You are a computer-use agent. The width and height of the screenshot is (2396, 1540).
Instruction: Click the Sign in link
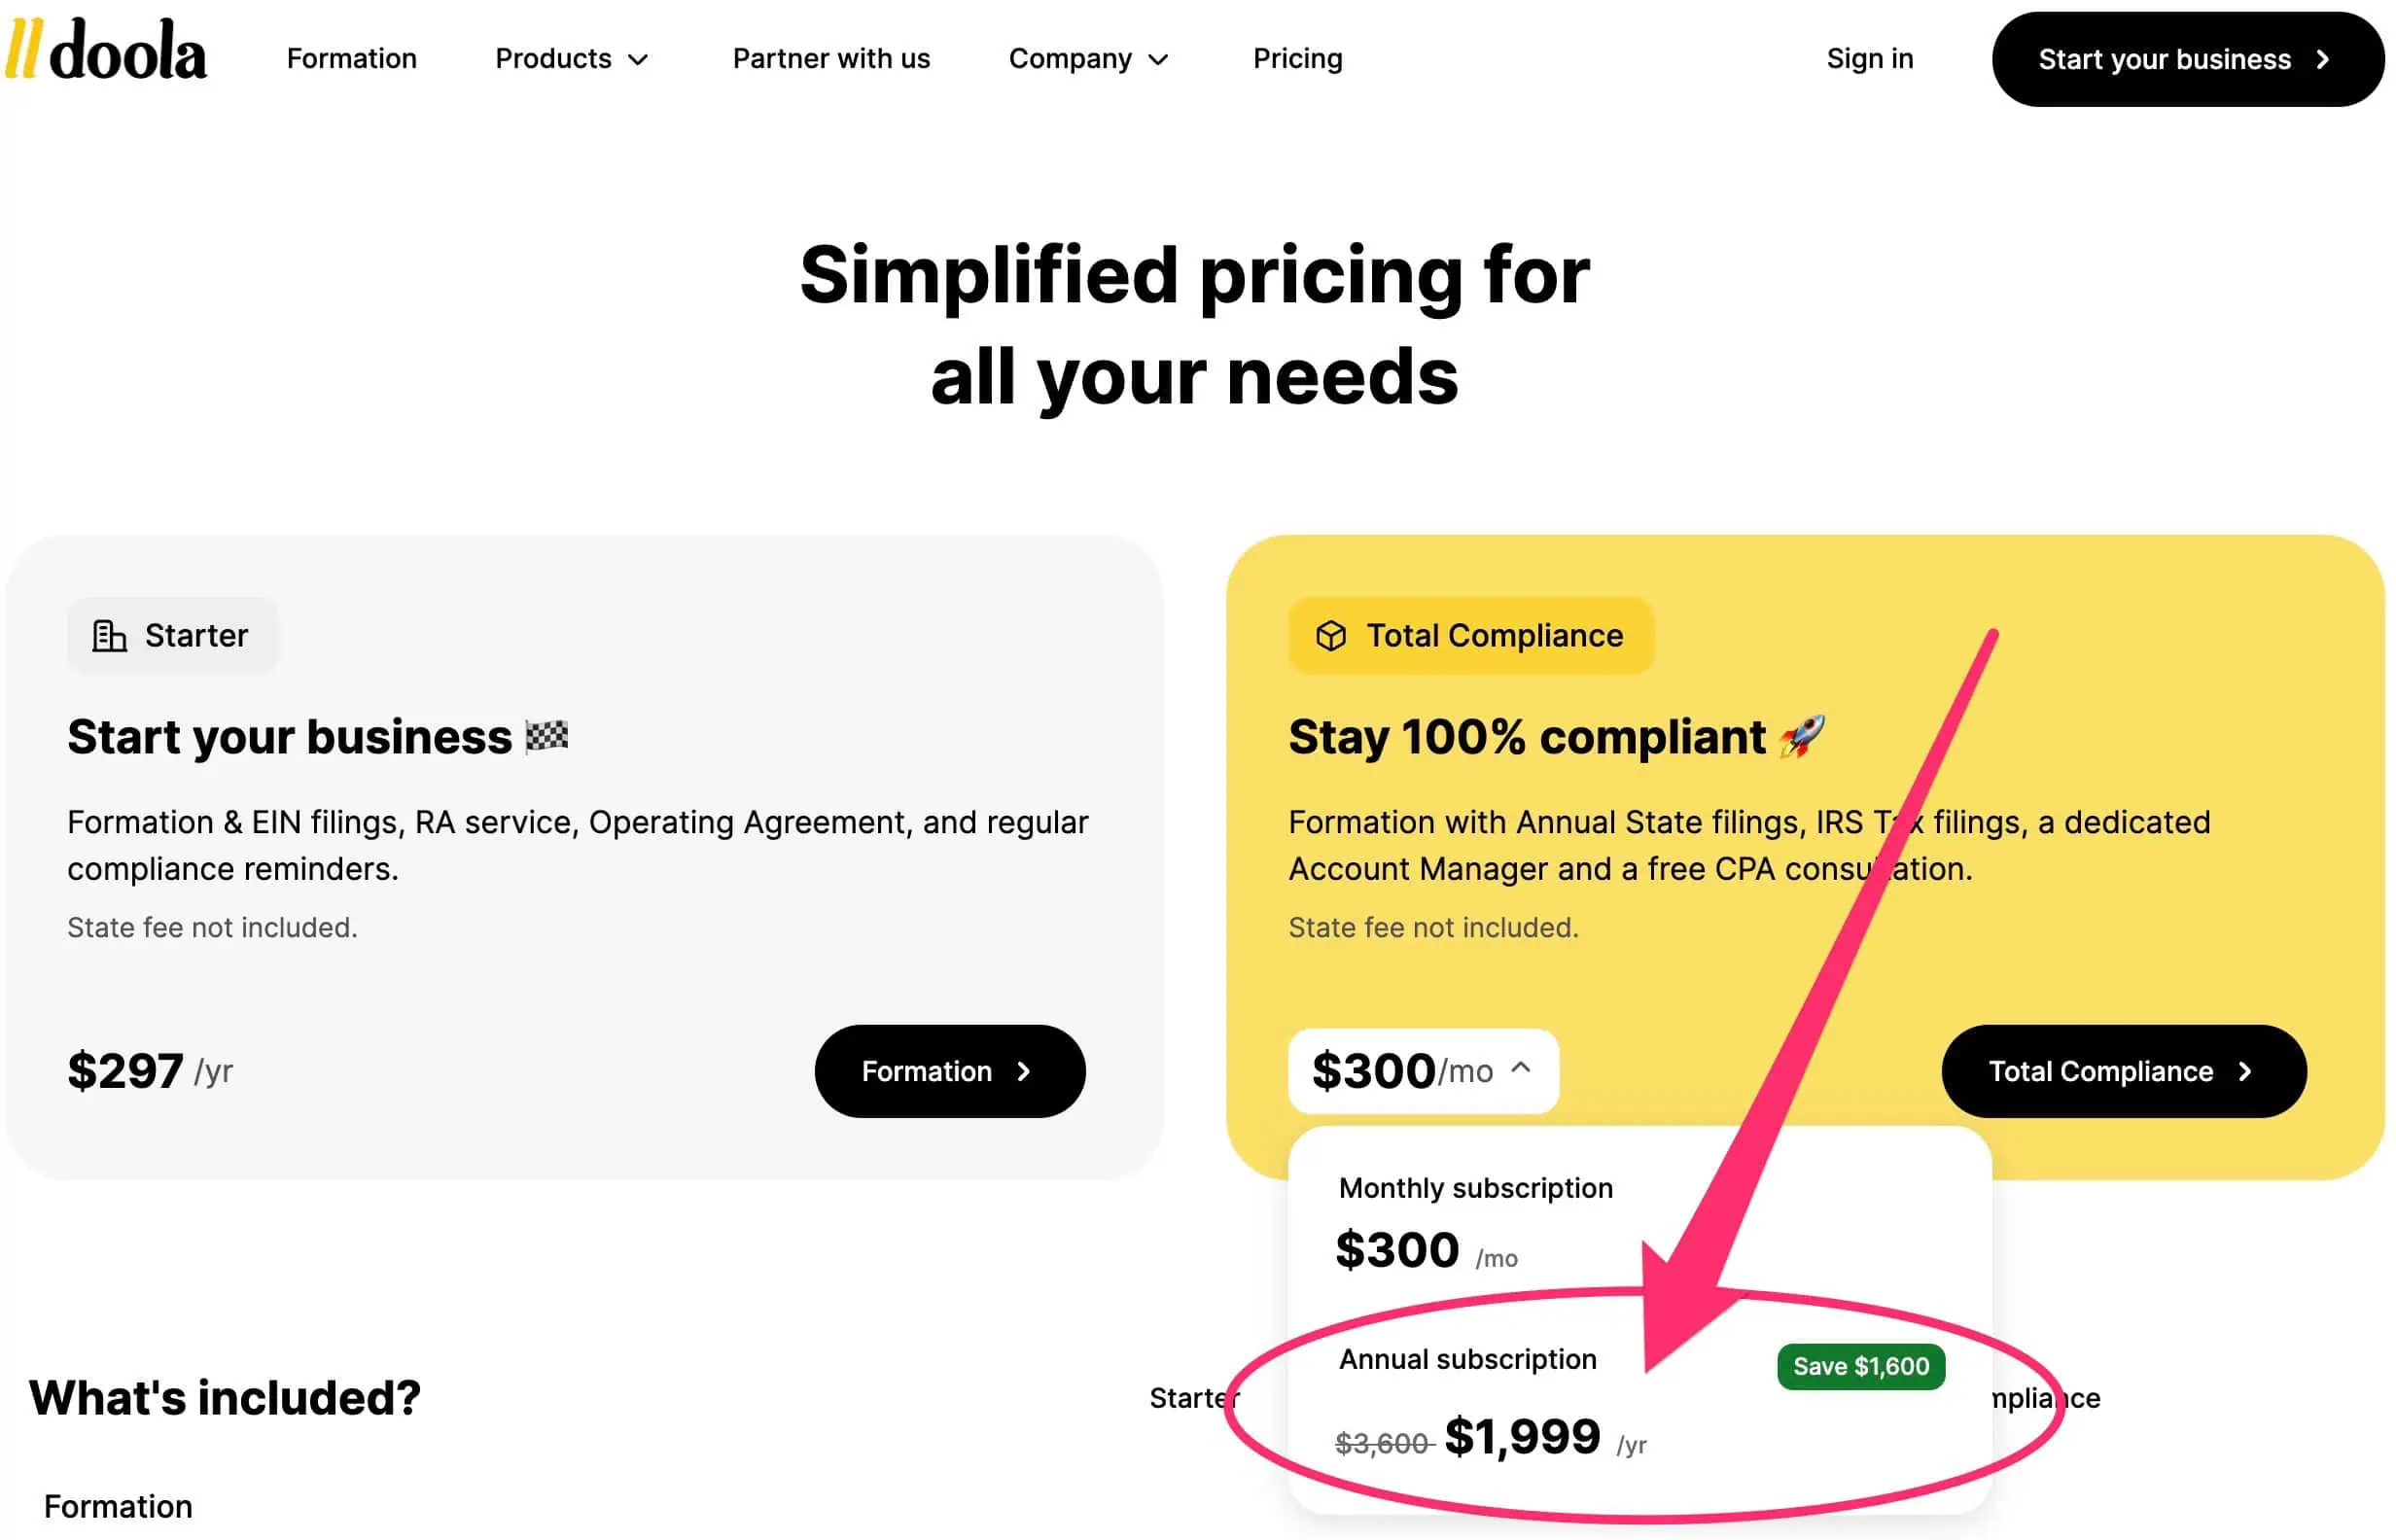pyautogui.click(x=1869, y=57)
